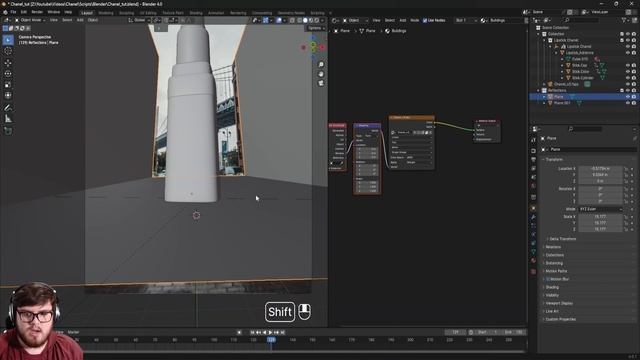Click the Rotation X value field
Image resolution: width=640 pixels, height=360 pixels.
pyautogui.click(x=600, y=189)
